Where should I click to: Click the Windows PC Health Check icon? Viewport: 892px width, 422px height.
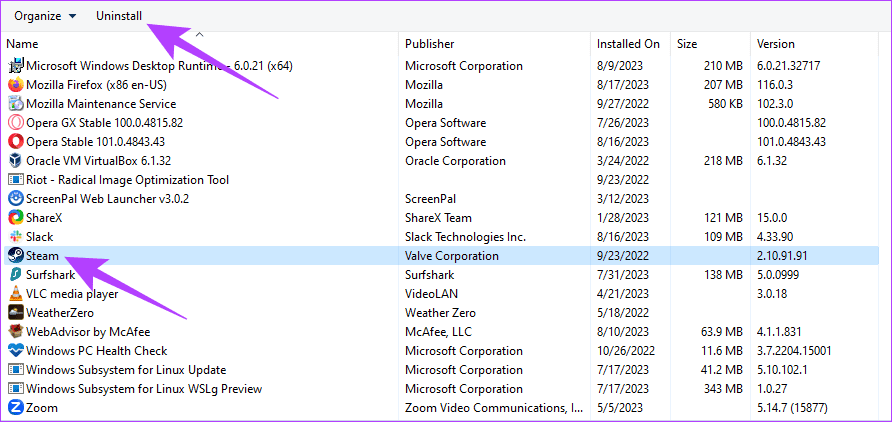click(x=16, y=350)
